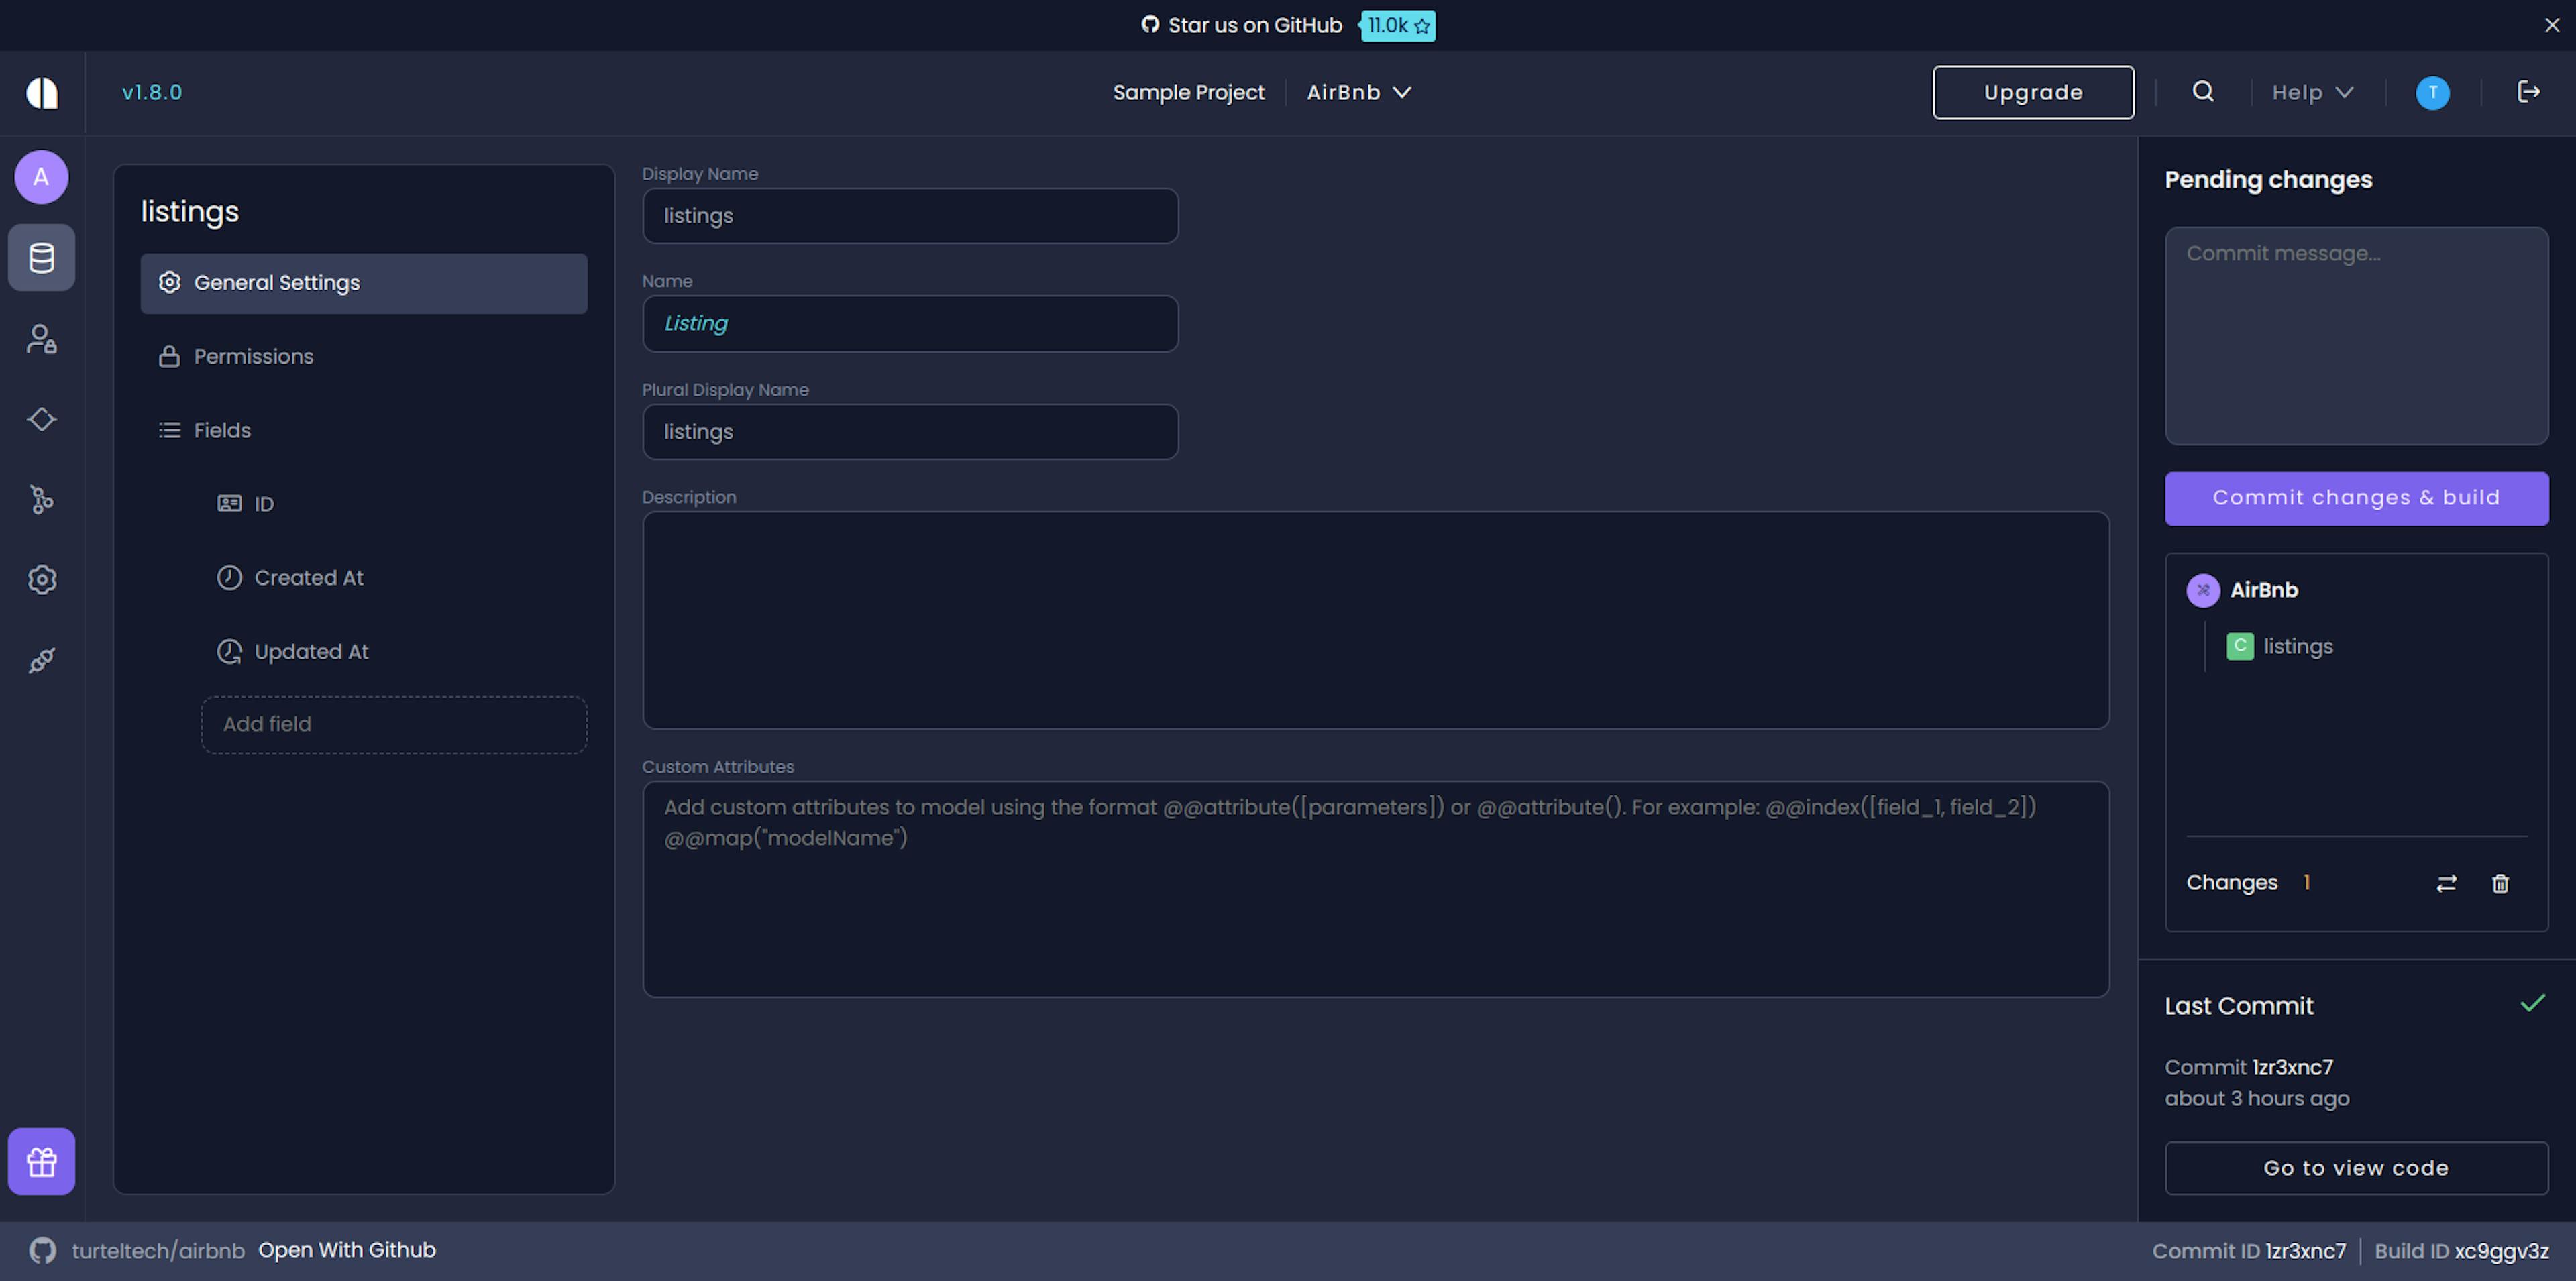
Task: Click listings entry in pending changes
Action: (x=2297, y=646)
